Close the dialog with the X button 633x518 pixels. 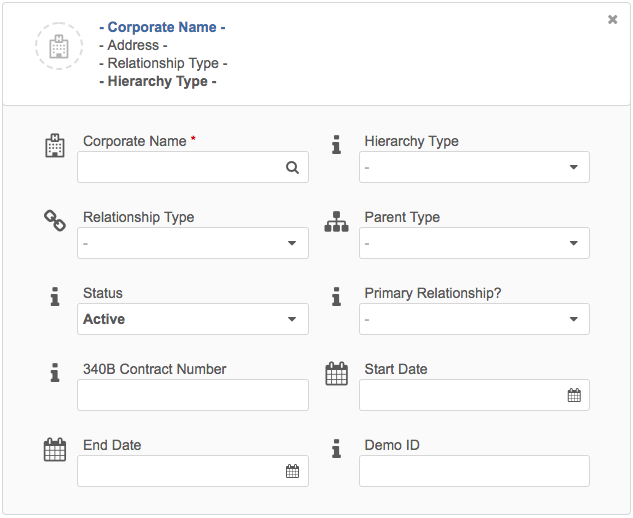point(612,19)
